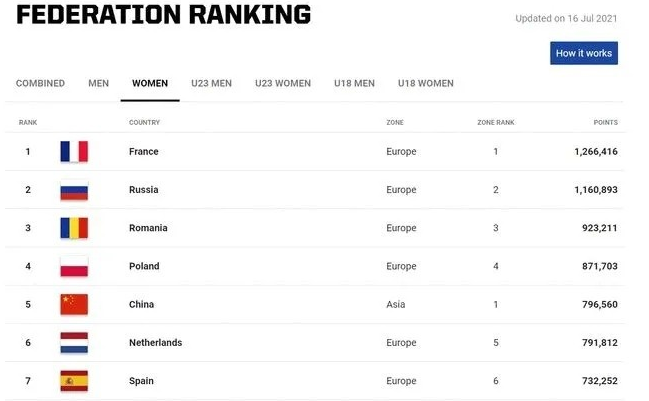Image resolution: width=649 pixels, height=401 pixels.
Task: Click the Spain flag icon
Action: (x=74, y=381)
